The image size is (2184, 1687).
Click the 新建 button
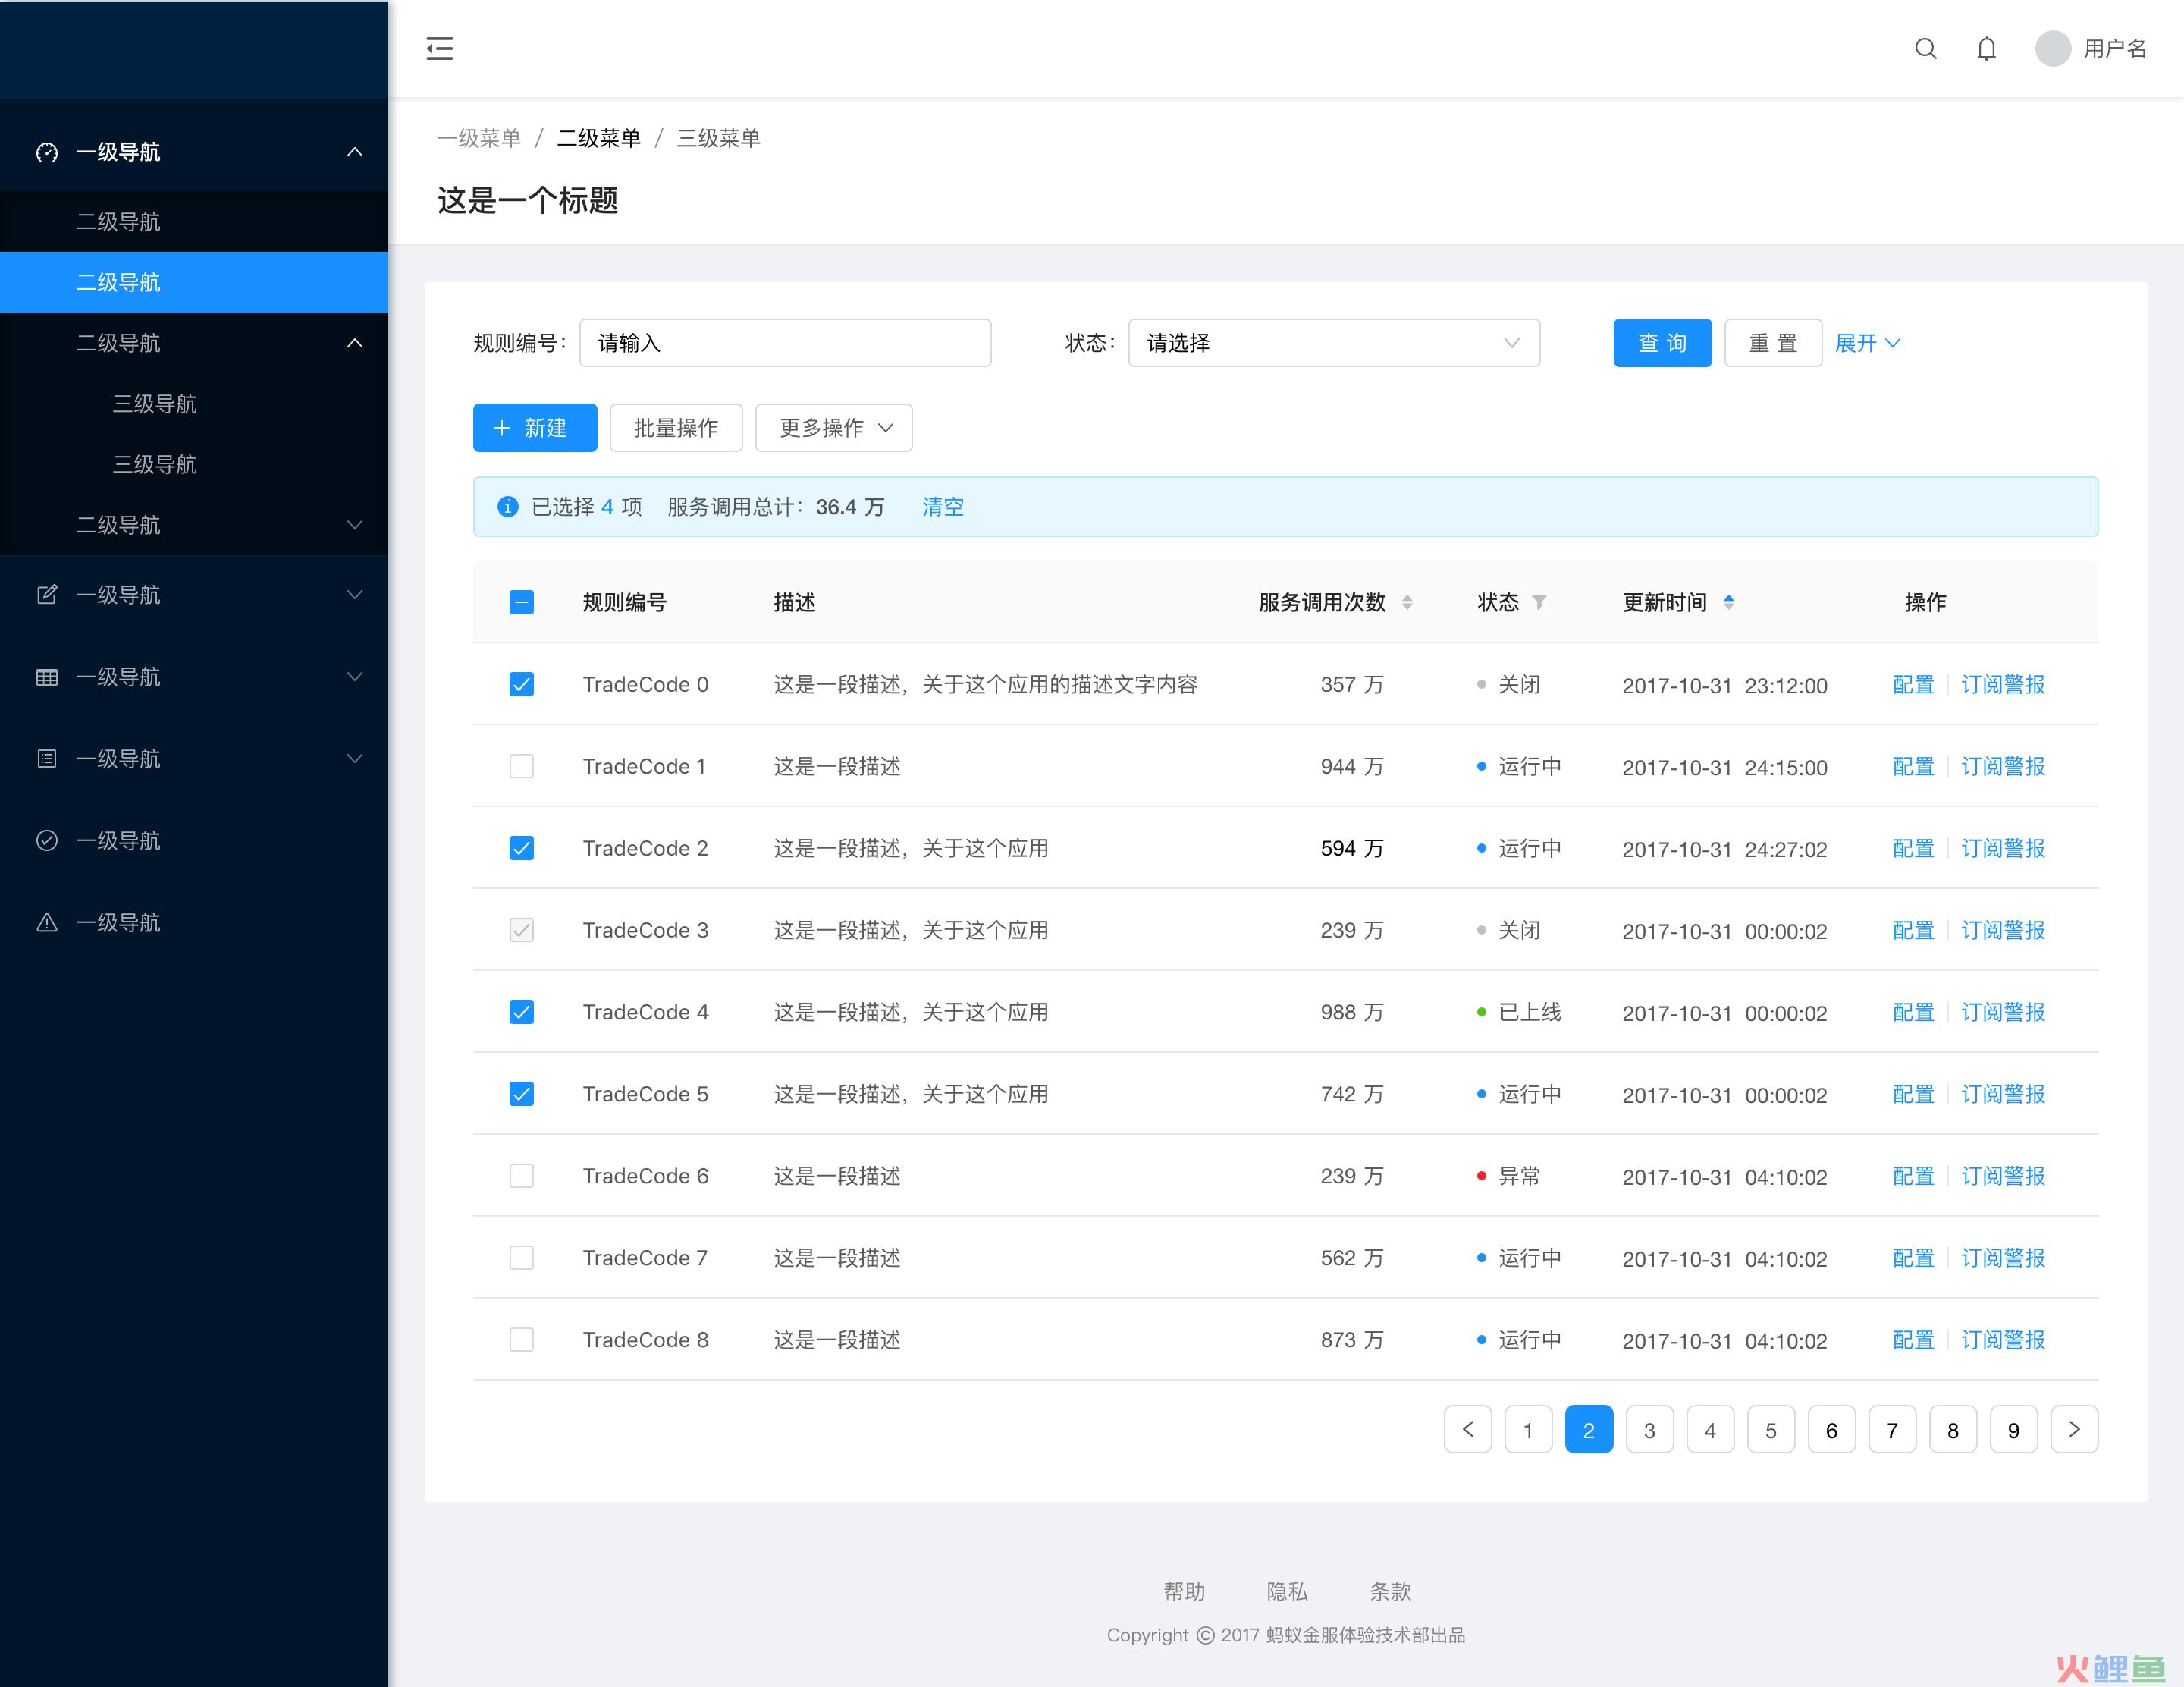pos(534,428)
